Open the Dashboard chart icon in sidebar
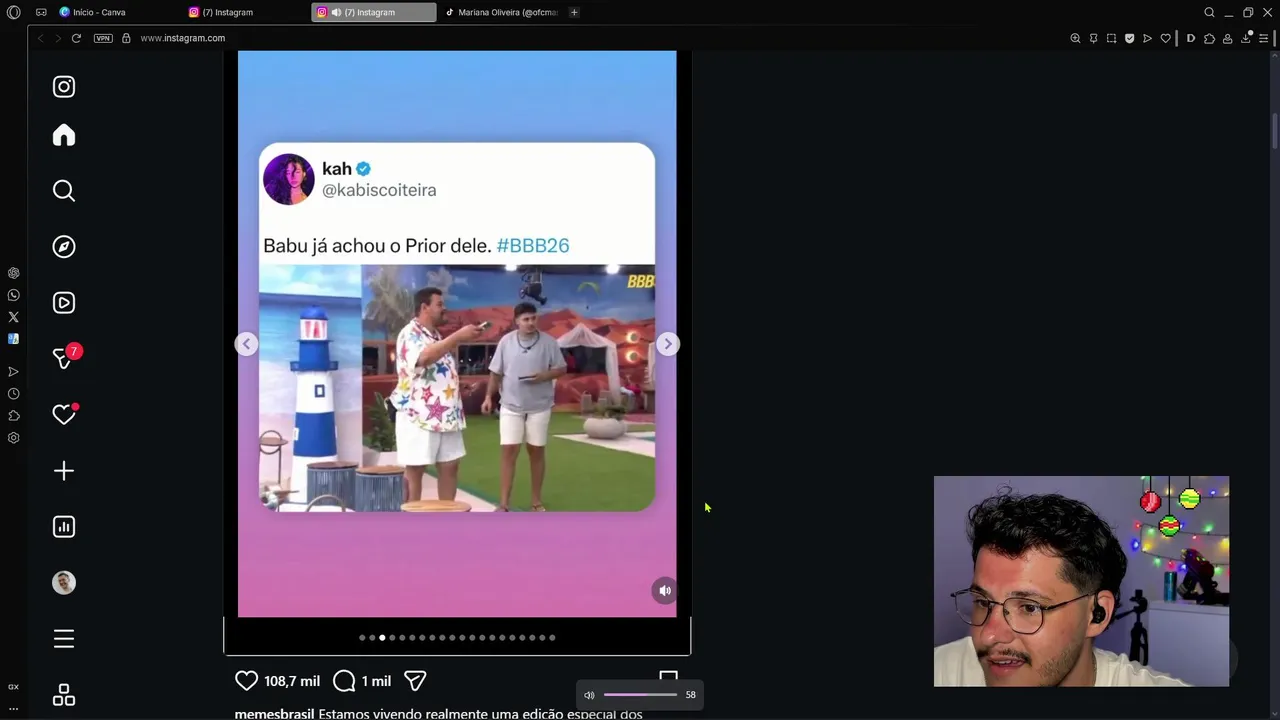1280x720 pixels. click(64, 527)
